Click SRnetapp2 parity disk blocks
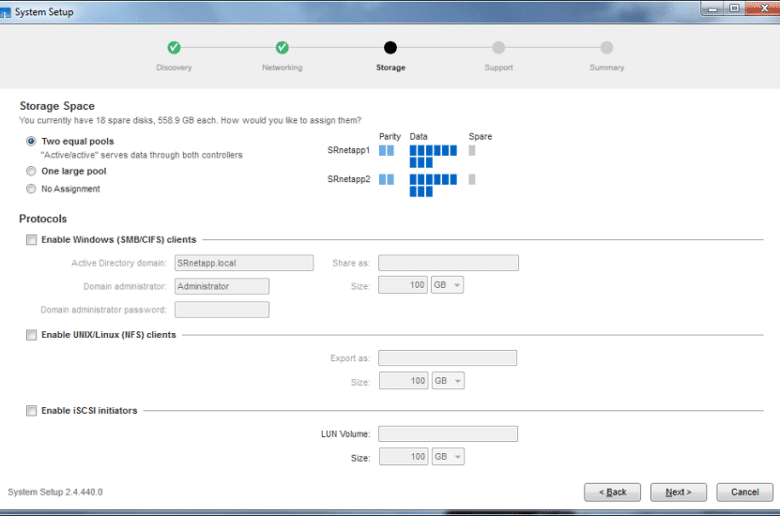This screenshot has width=780, height=516. coord(386,179)
